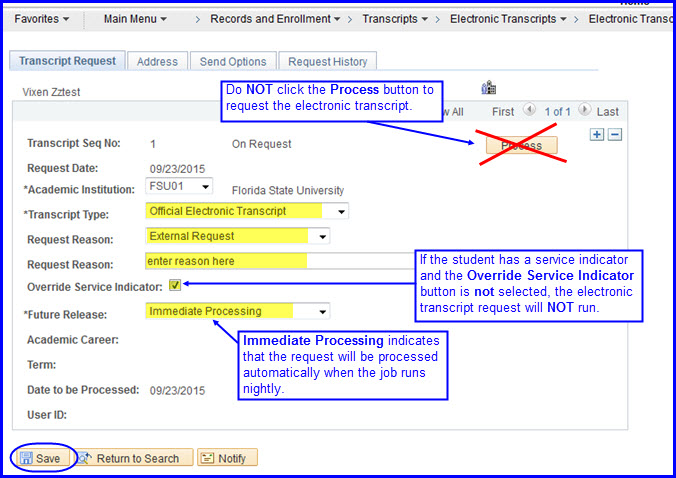Click the student name Vixen Zztest
This screenshot has height=478, width=676.
(51, 92)
